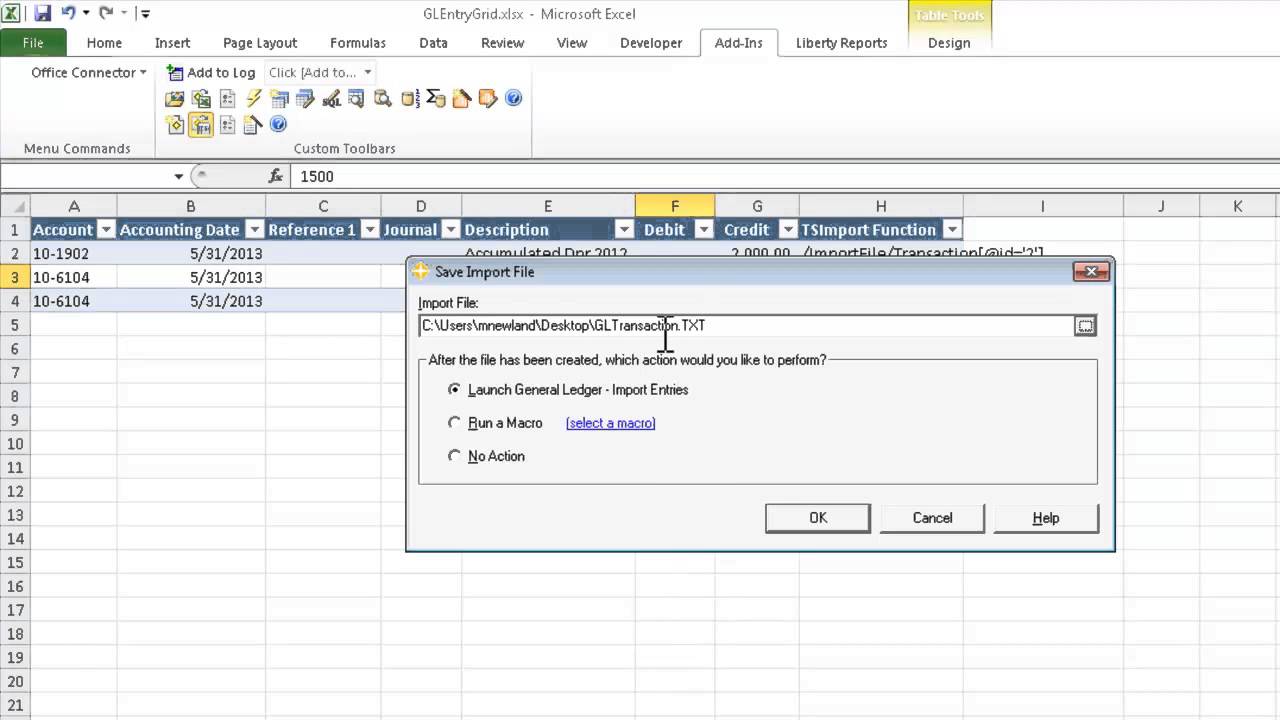Viewport: 1280px width, 720px height.
Task: Click the blue help icon in second toolbar row
Action: (x=279, y=124)
